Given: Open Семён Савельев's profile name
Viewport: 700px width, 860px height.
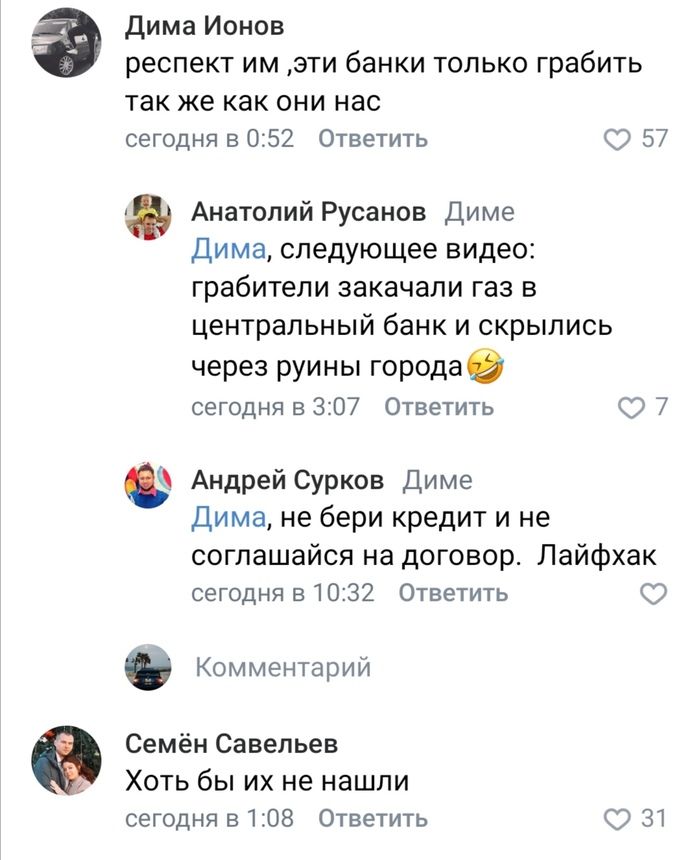Looking at the screenshot, I should pos(232,744).
